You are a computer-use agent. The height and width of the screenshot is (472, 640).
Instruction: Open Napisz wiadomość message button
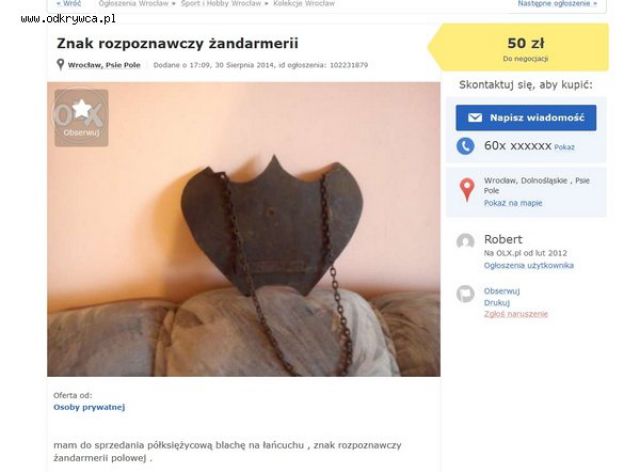(526, 118)
